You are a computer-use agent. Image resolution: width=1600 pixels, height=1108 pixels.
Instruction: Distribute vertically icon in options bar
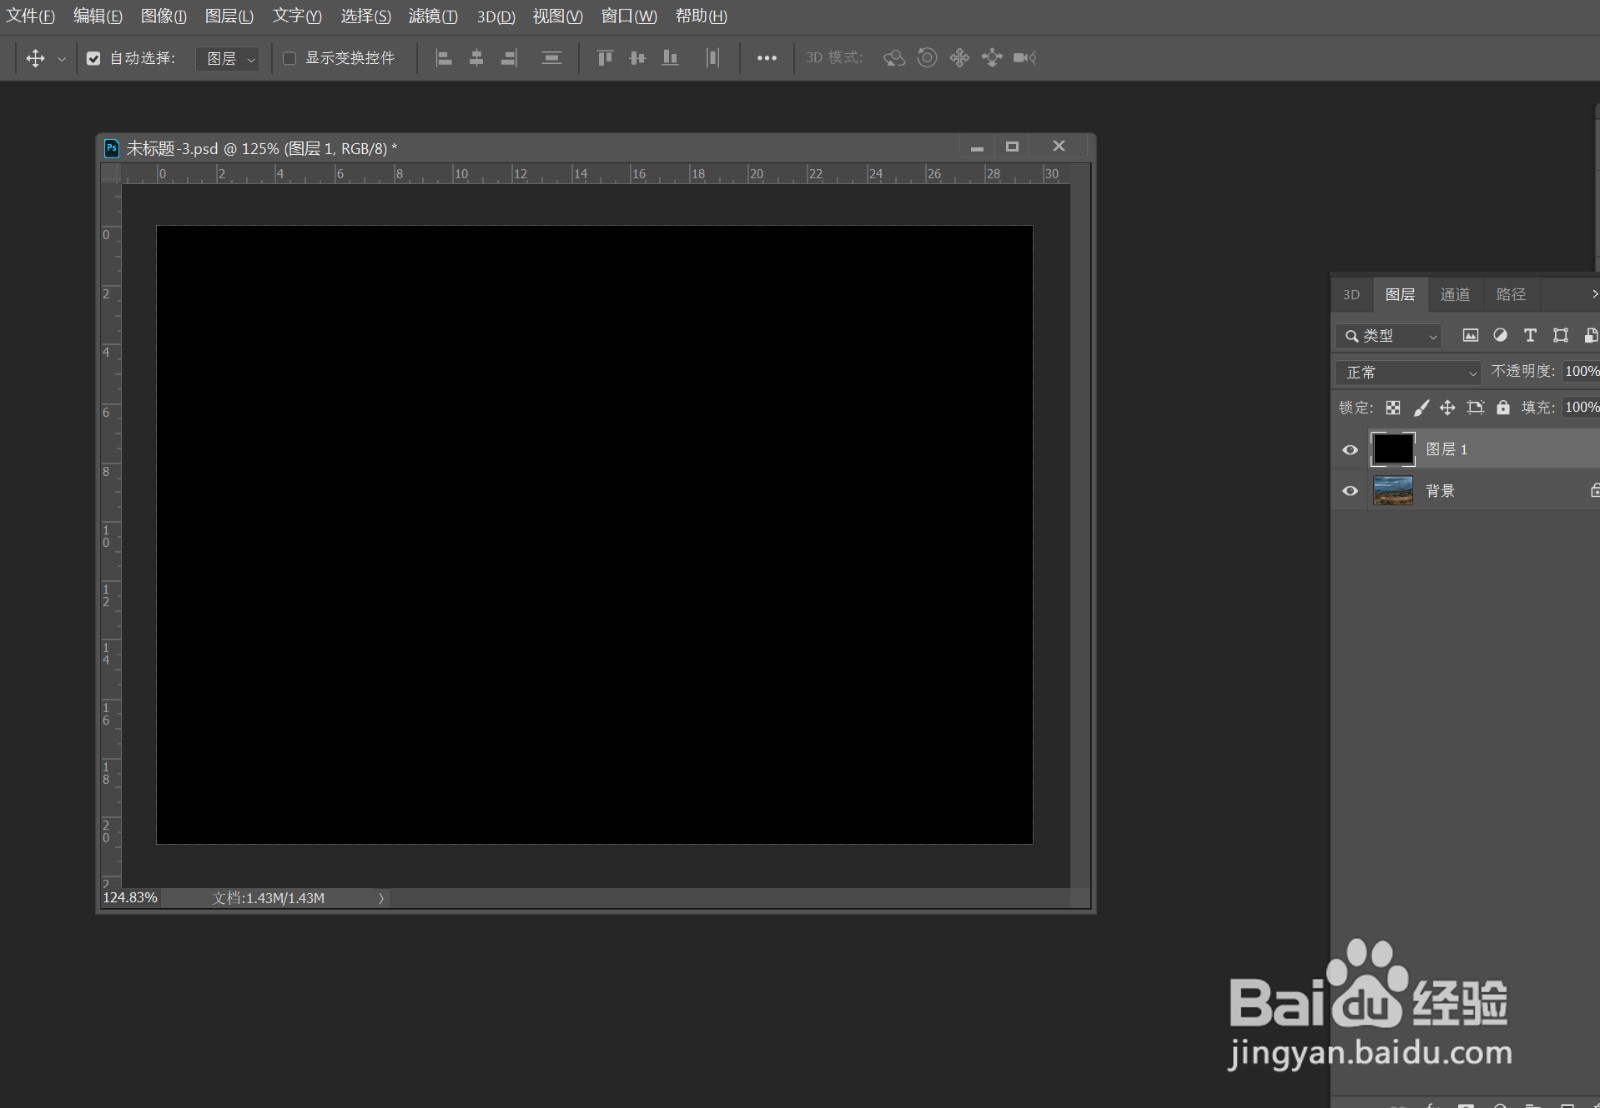(x=551, y=58)
